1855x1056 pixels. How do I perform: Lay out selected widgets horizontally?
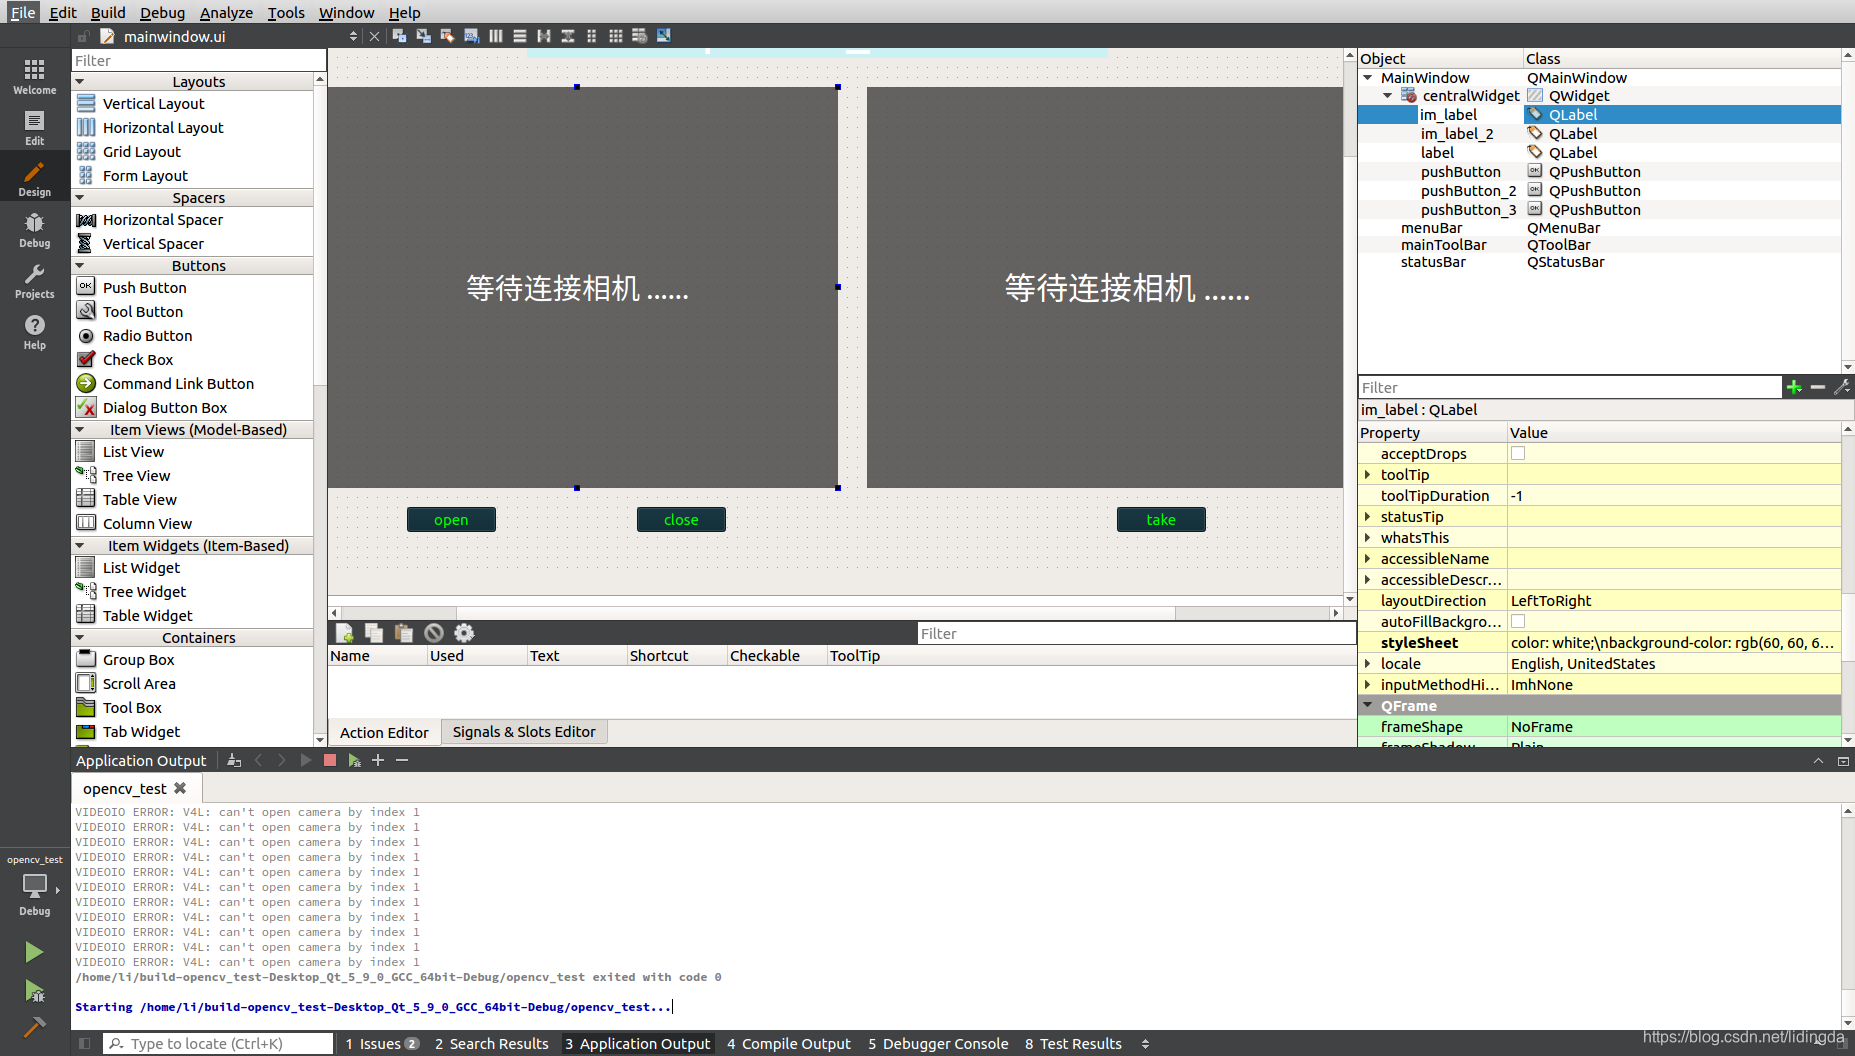pyautogui.click(x=496, y=35)
